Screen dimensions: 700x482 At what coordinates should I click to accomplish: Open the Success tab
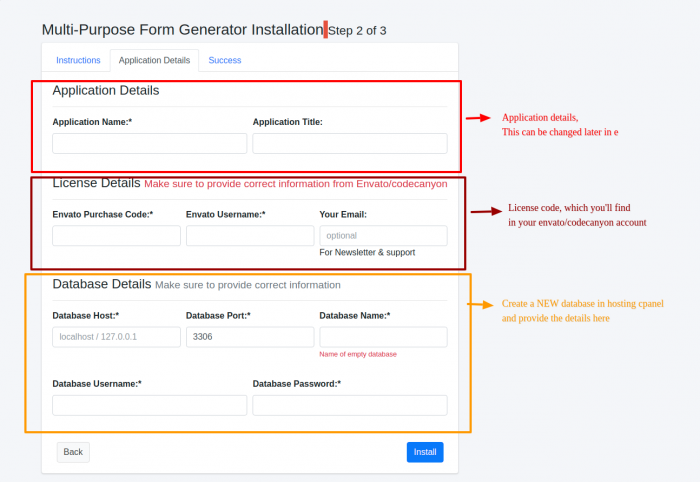(x=225, y=60)
